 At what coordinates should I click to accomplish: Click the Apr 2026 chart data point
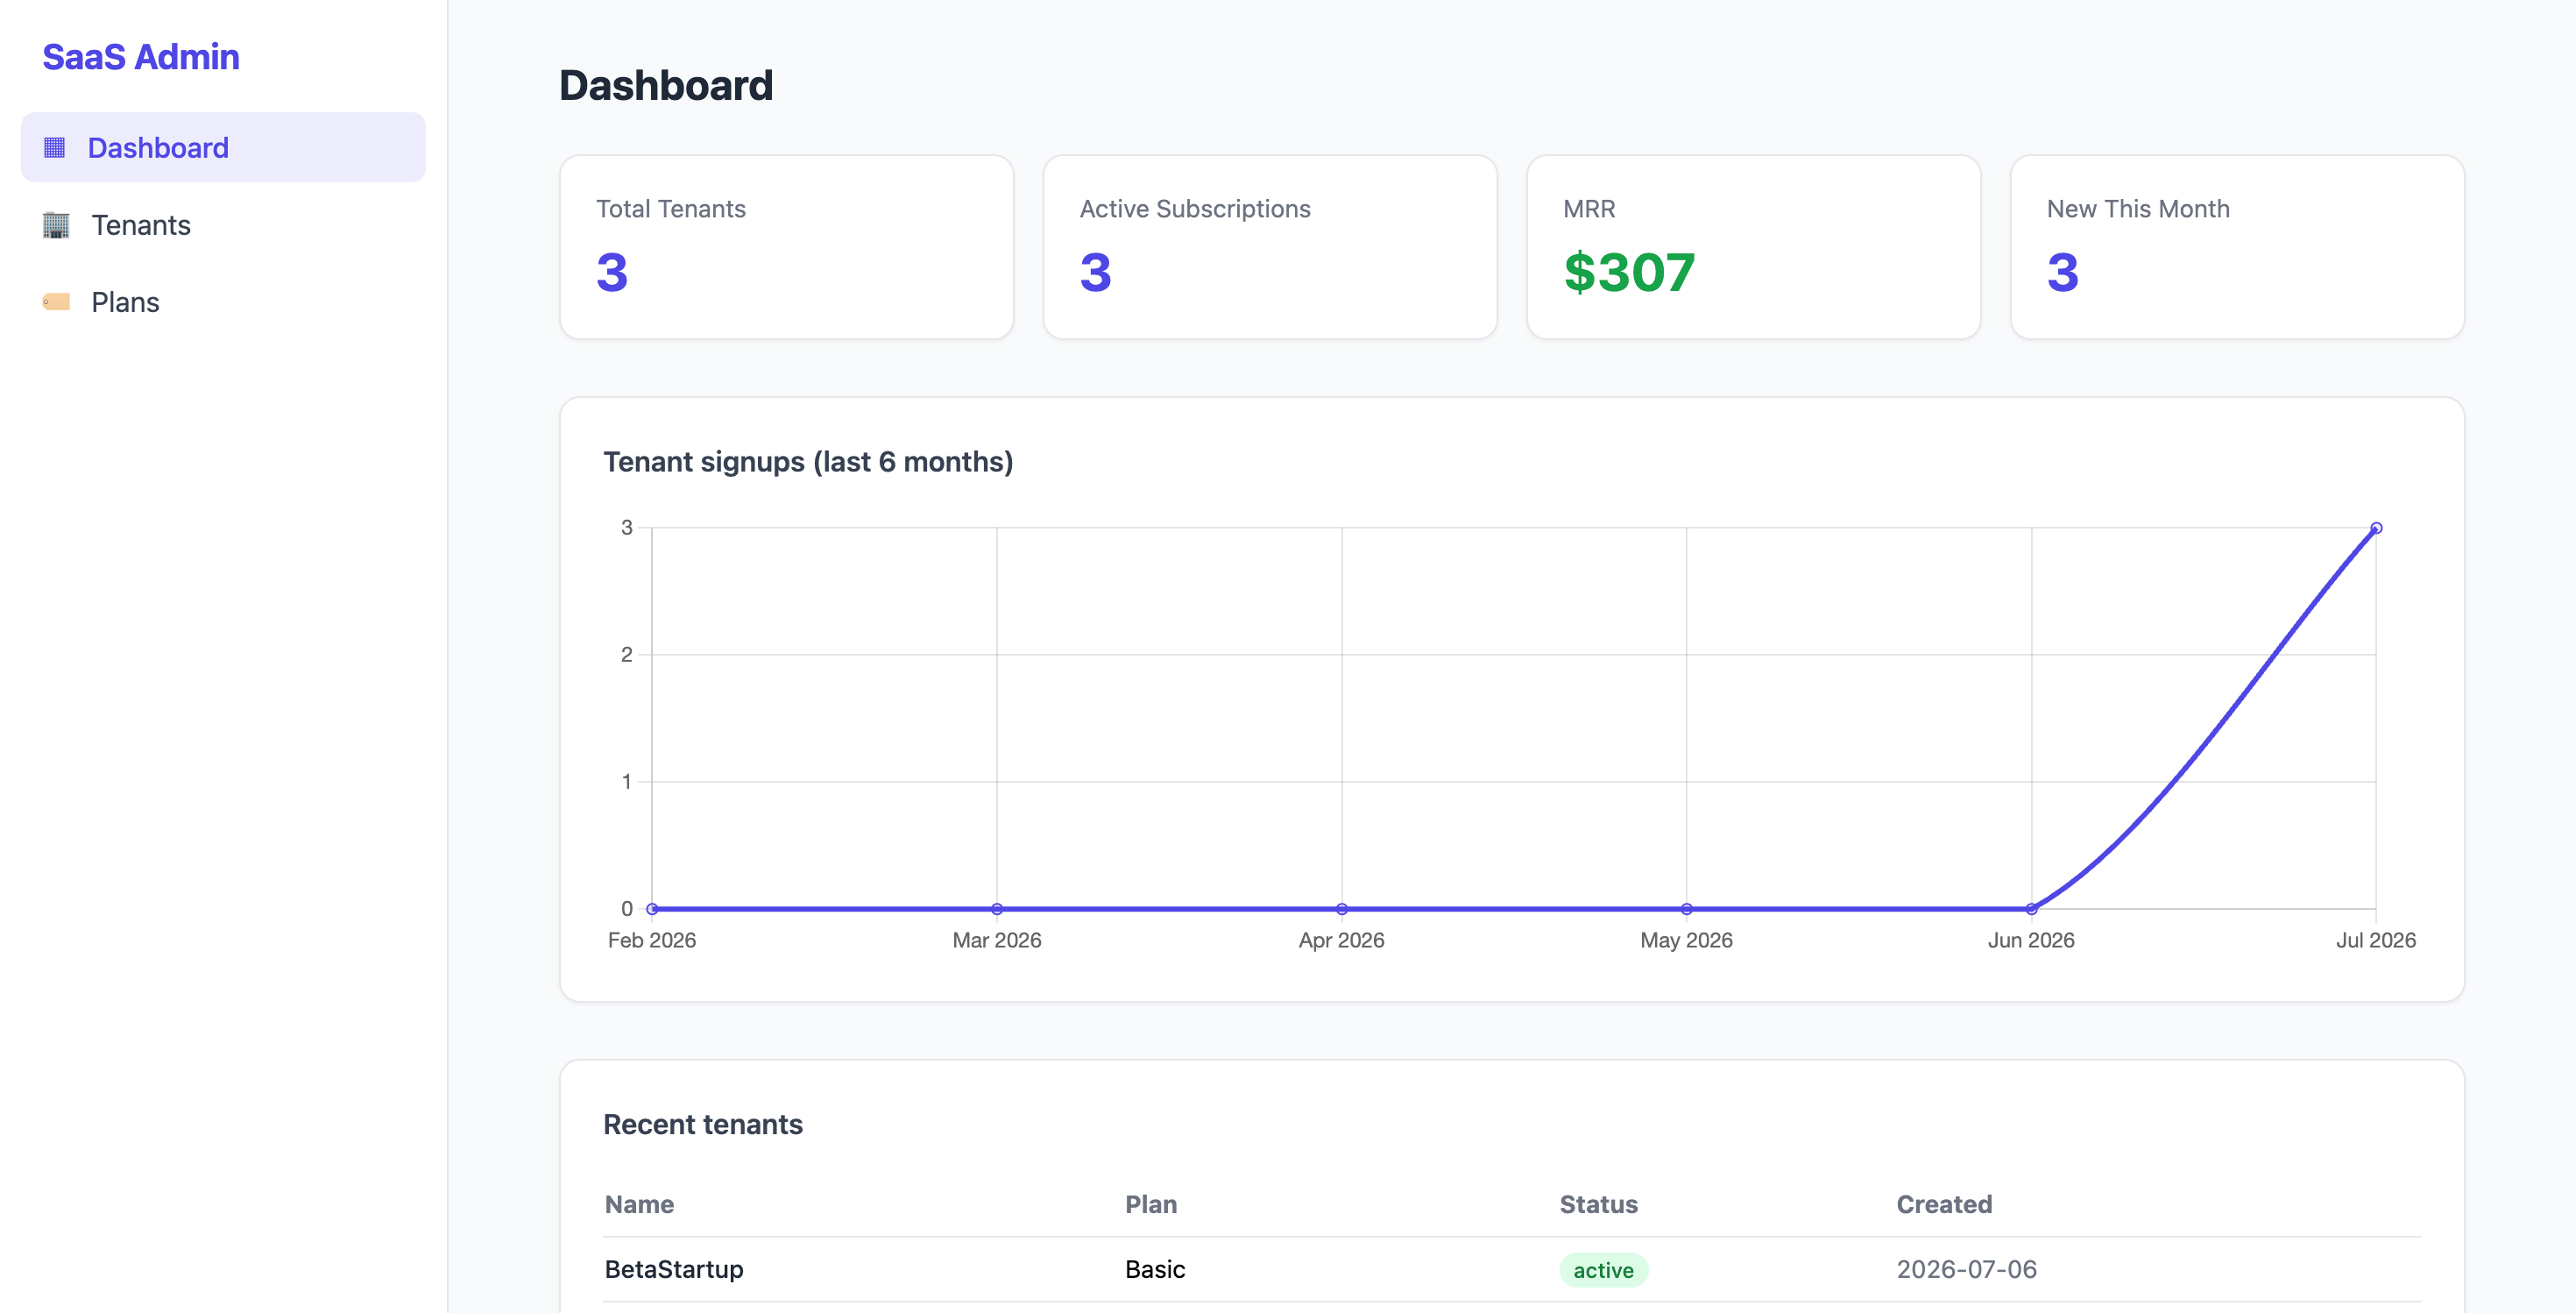(1342, 909)
